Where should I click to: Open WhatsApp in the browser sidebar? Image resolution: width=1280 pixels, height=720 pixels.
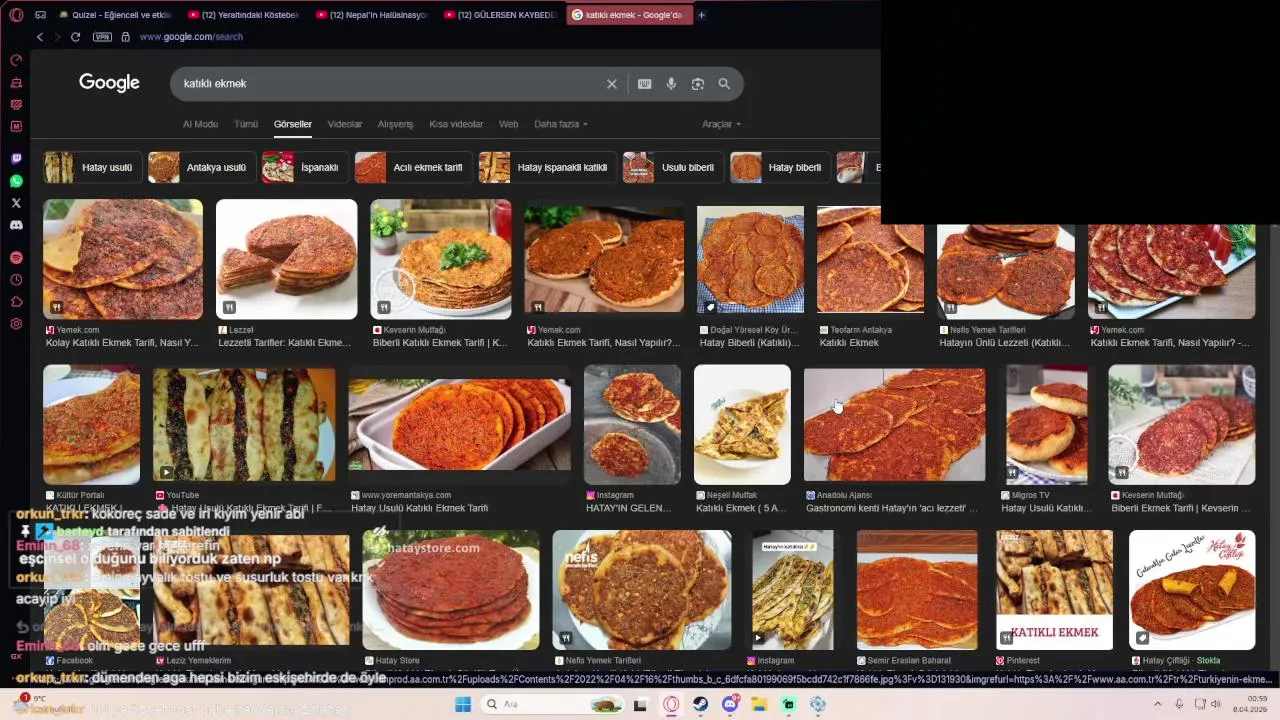coord(16,181)
